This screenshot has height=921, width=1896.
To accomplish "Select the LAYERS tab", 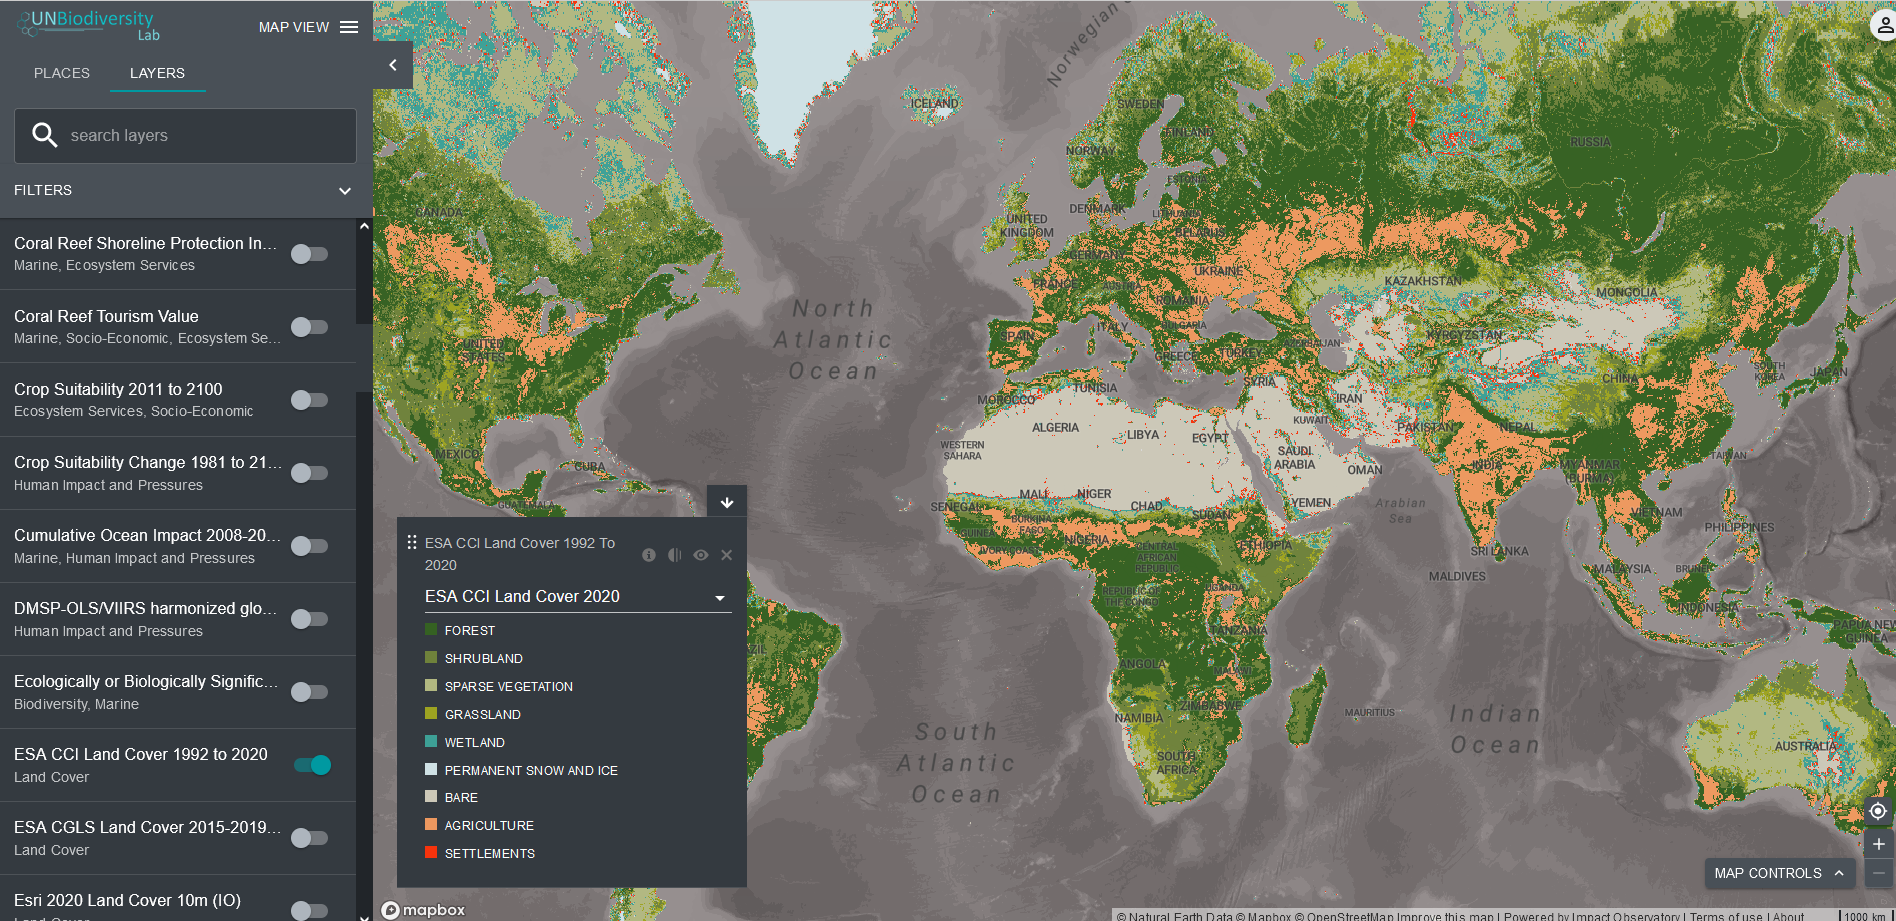I will [157, 73].
